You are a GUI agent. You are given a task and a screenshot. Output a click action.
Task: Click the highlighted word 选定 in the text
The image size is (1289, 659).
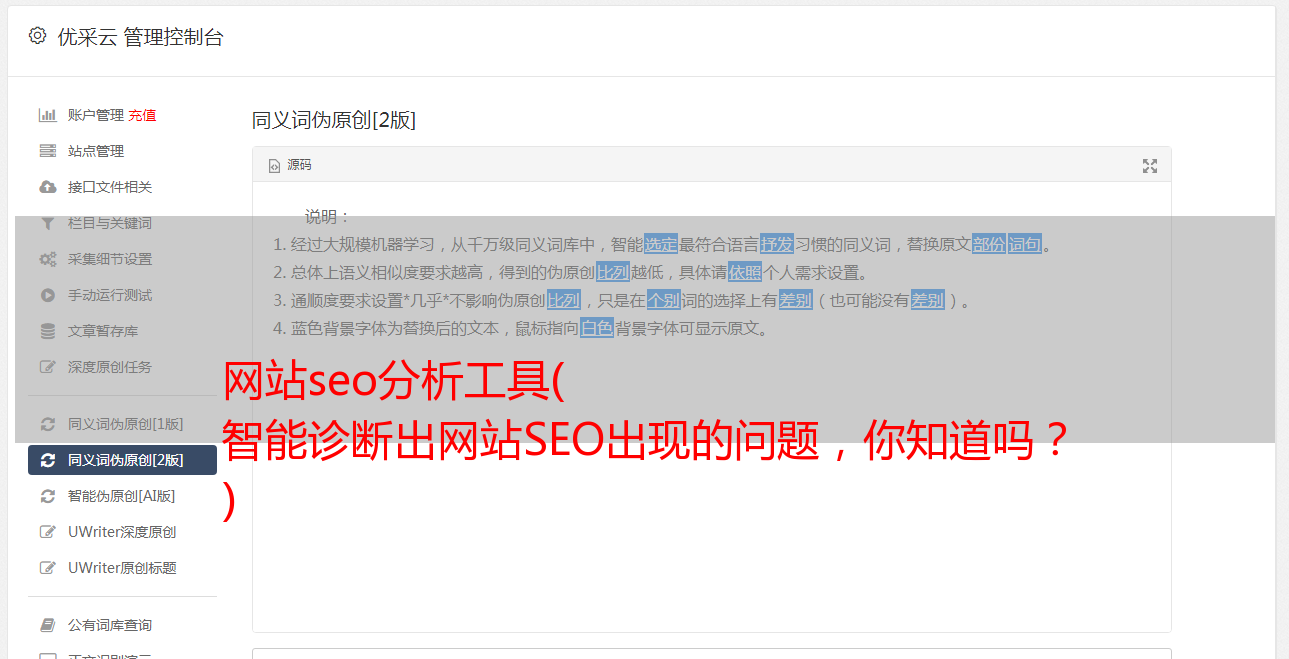pos(661,244)
